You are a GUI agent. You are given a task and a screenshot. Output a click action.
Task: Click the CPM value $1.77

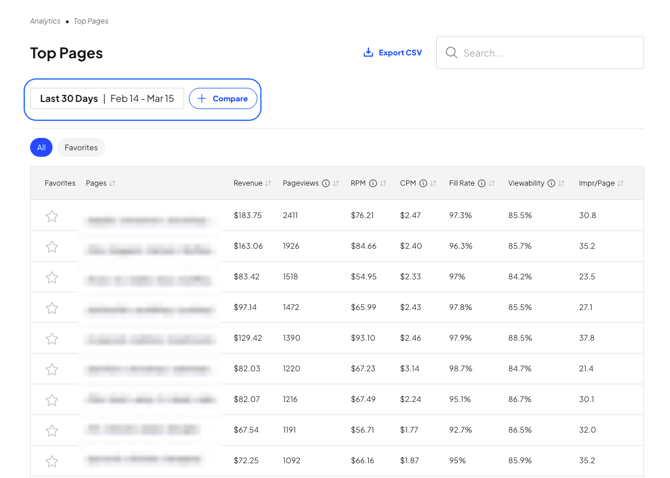[409, 430]
